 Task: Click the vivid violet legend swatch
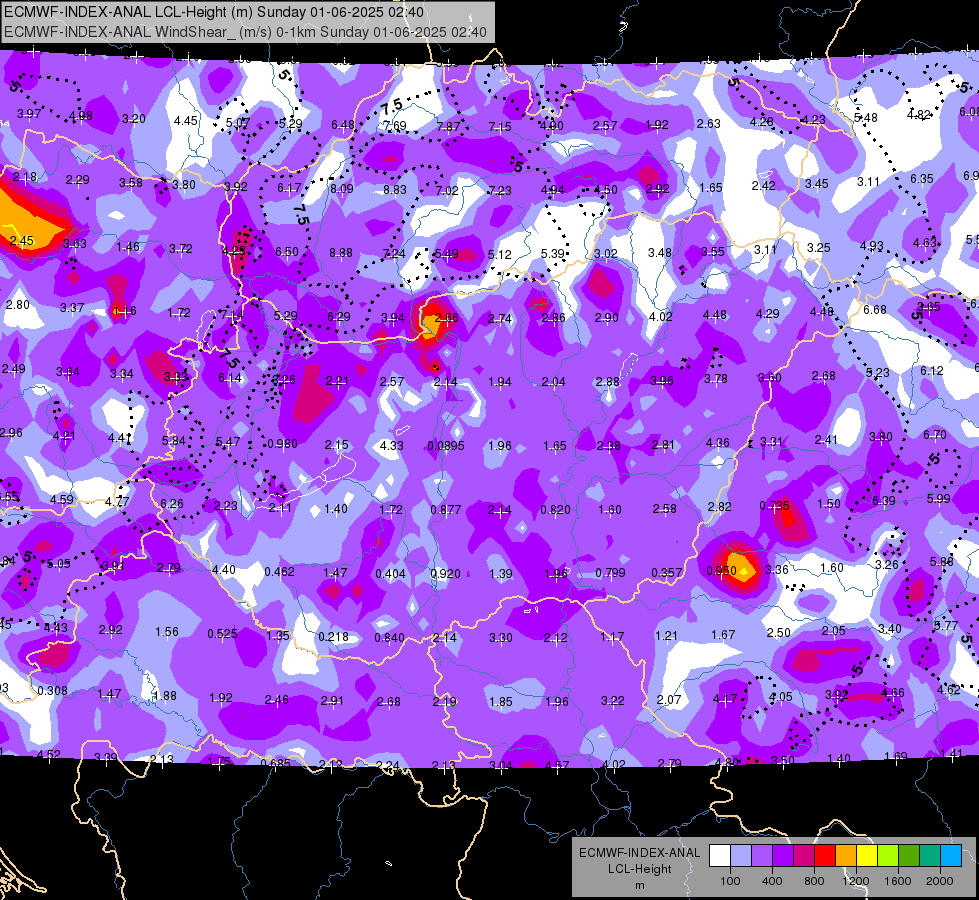point(783,856)
